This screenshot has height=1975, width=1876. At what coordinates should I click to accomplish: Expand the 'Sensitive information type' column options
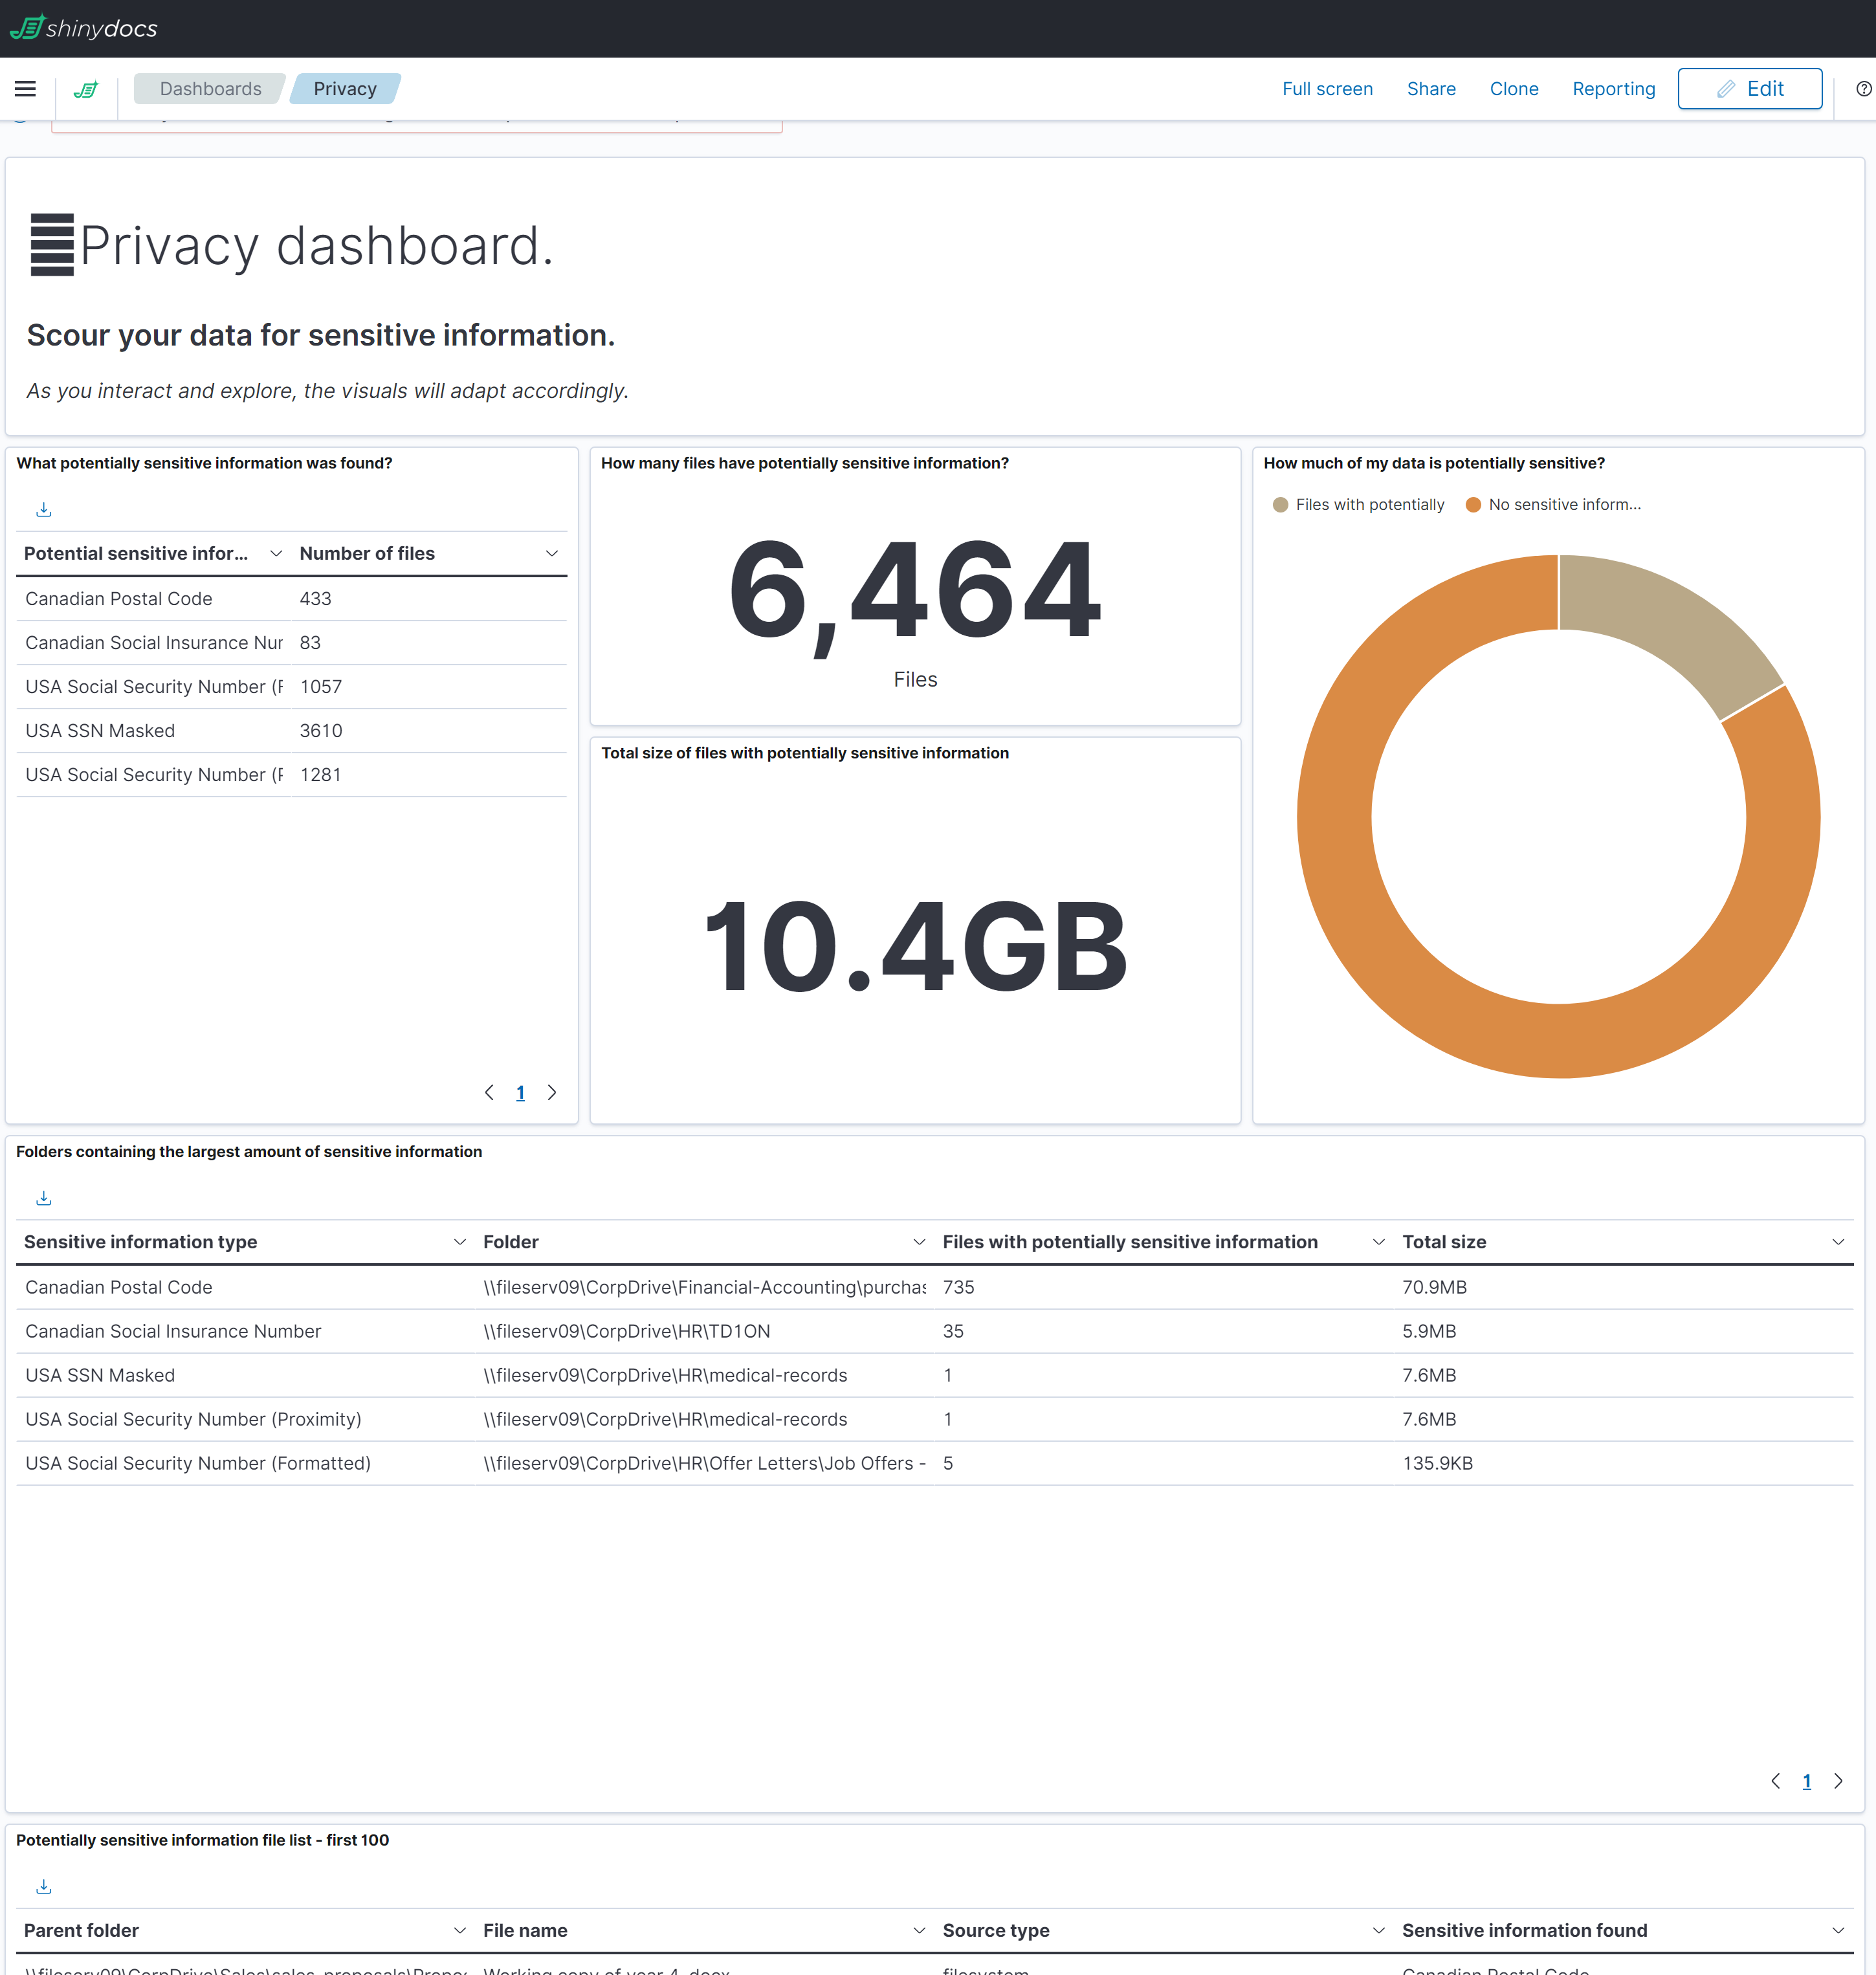pyautogui.click(x=460, y=1241)
